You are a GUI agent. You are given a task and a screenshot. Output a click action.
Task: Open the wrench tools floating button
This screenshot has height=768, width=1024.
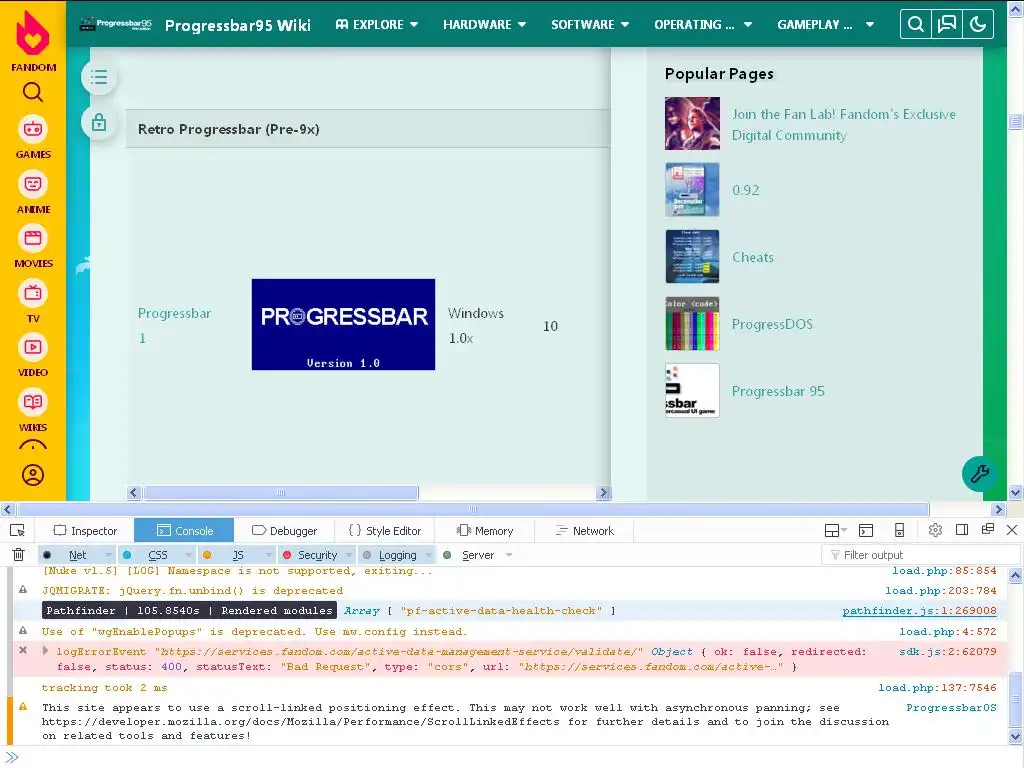pos(979,473)
